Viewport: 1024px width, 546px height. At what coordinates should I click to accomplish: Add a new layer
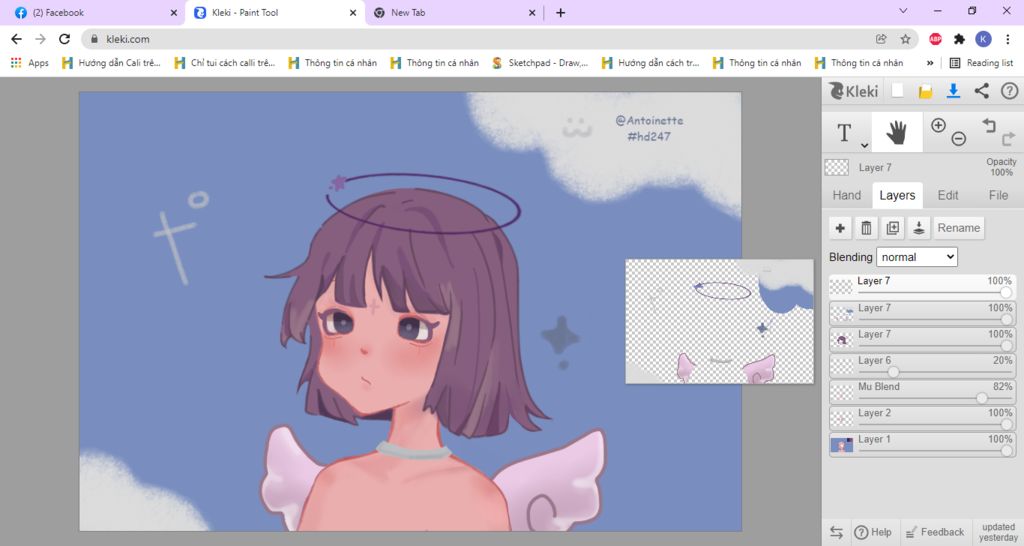840,228
